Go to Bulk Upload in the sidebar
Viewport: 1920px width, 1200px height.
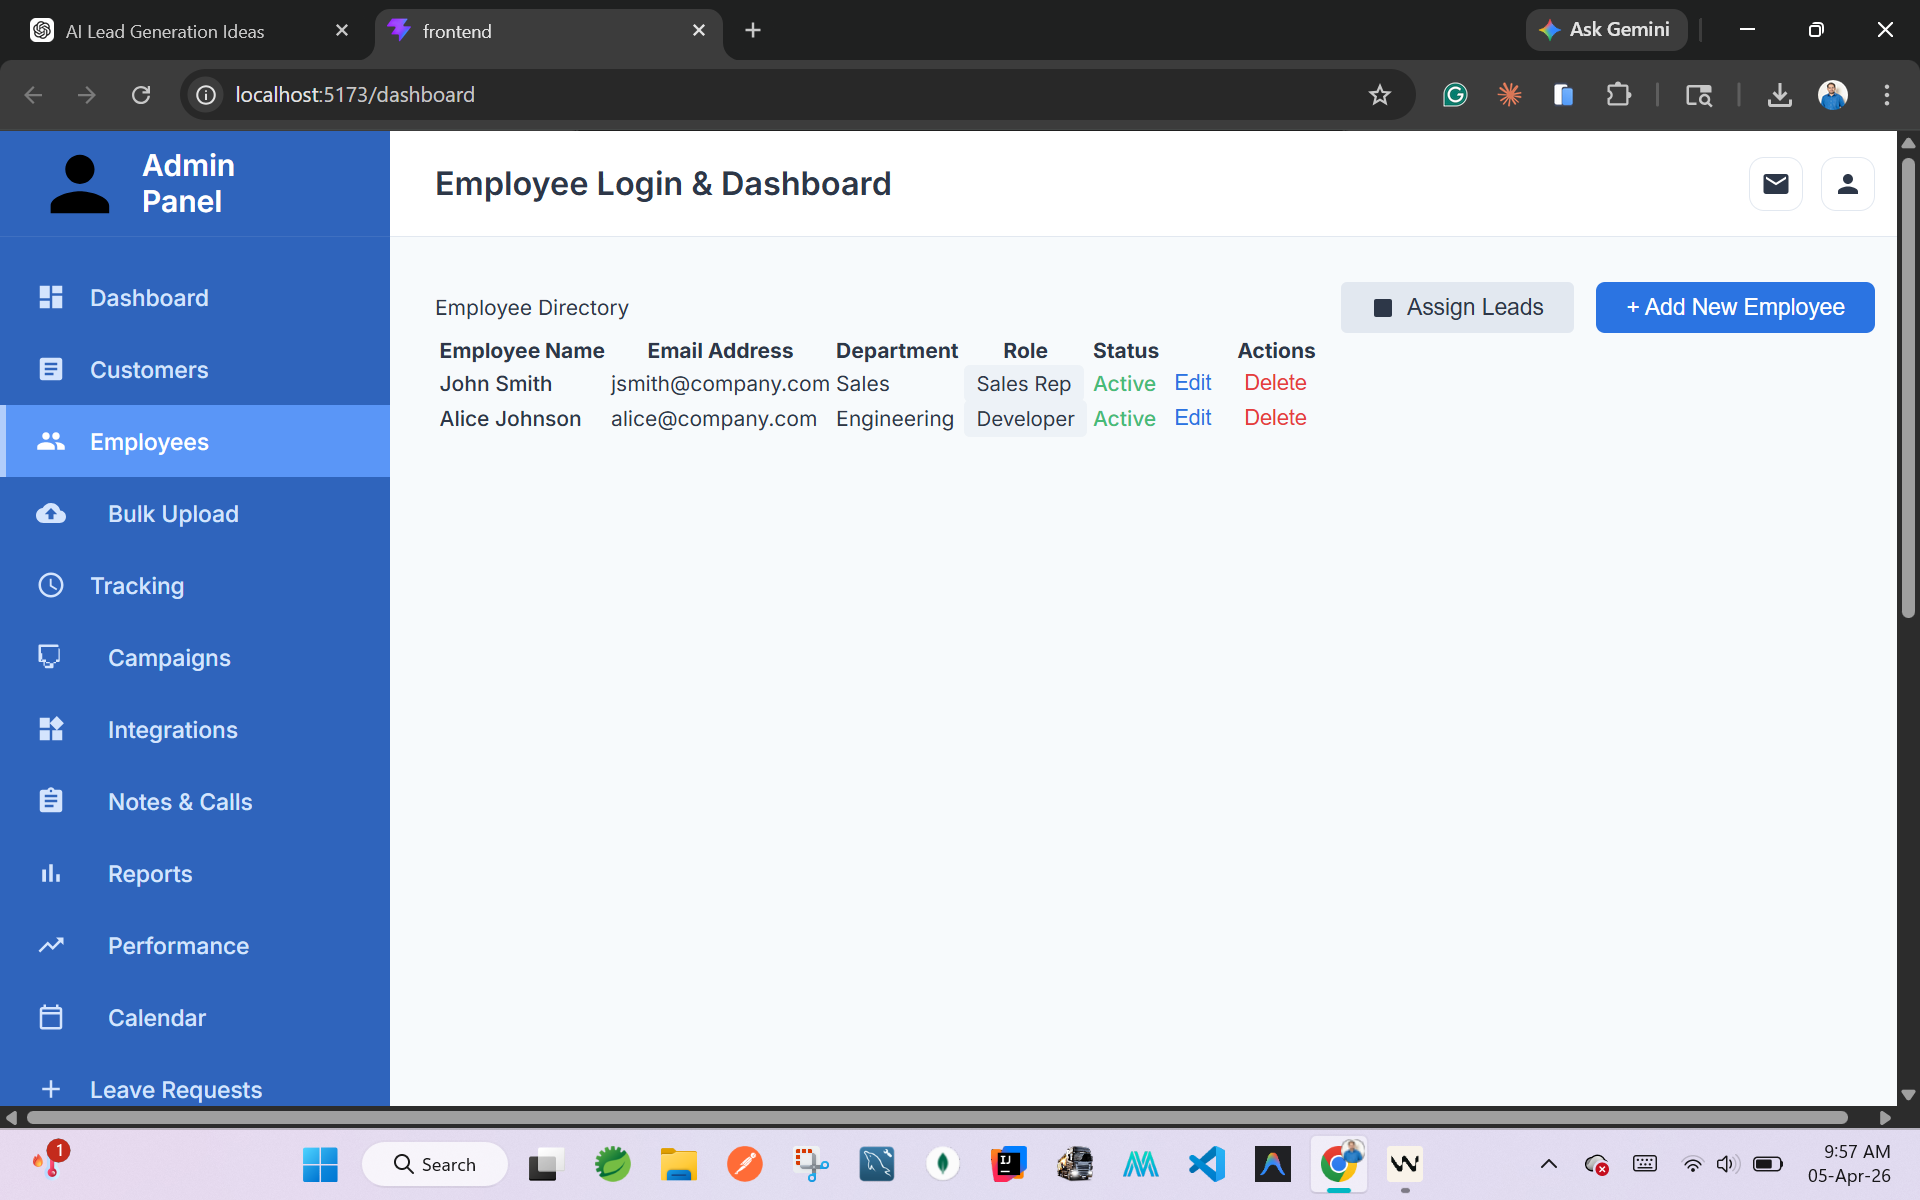195,514
